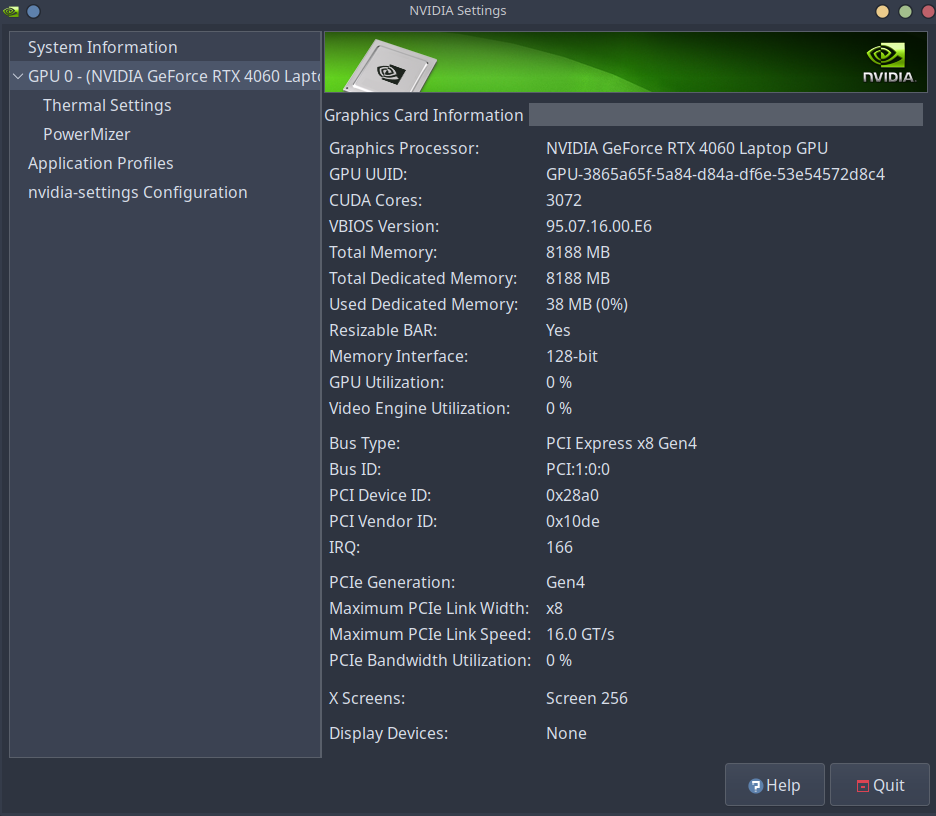Click the Quit button's red icon
This screenshot has width=936, height=816.
(x=863, y=786)
